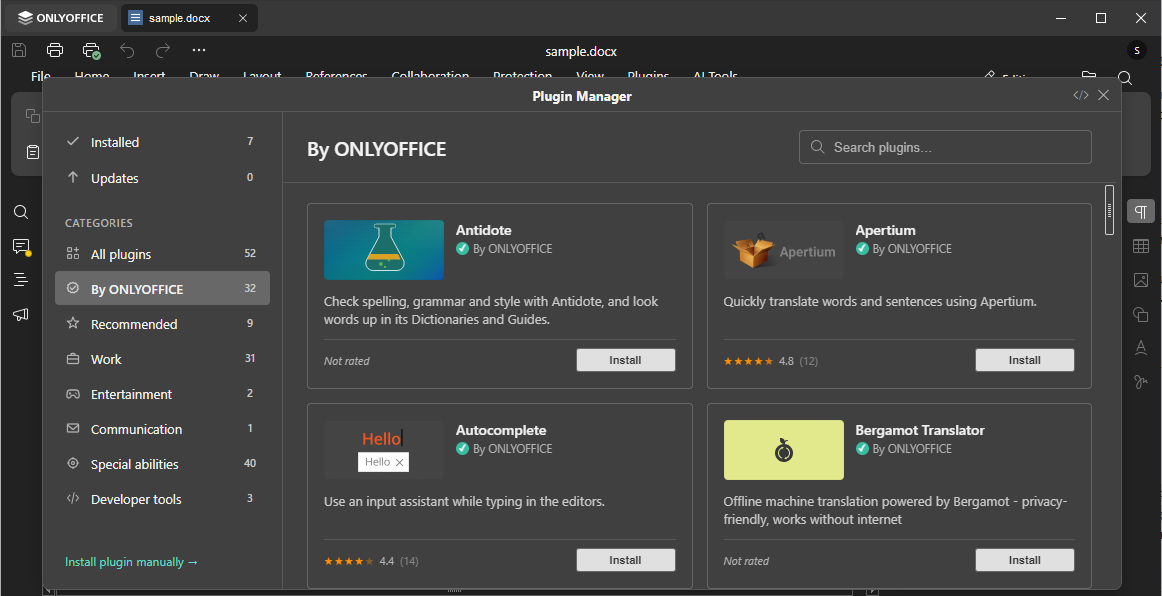Image resolution: width=1162 pixels, height=596 pixels.
Task: Show Installed plugins list
Action: coord(162,142)
